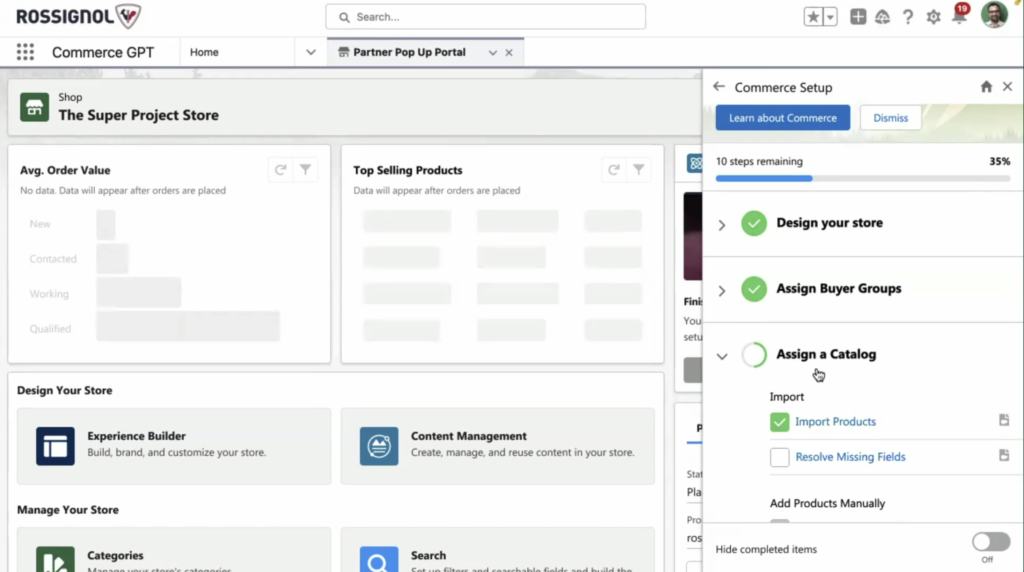
Task: Collapse the Assign a Catalog step
Action: [722, 357]
